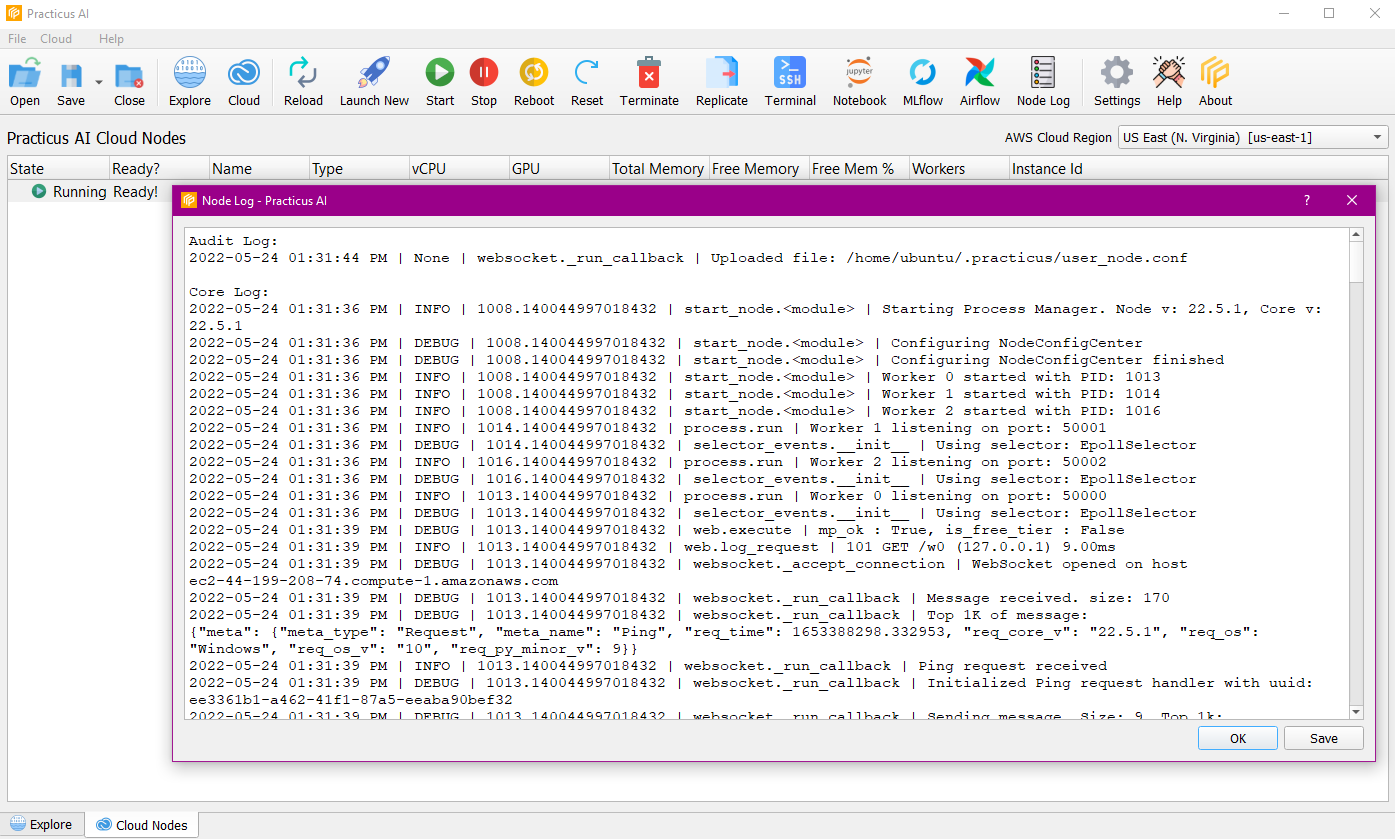1395x839 pixels.
Task: Click the State column header
Action: [58, 168]
